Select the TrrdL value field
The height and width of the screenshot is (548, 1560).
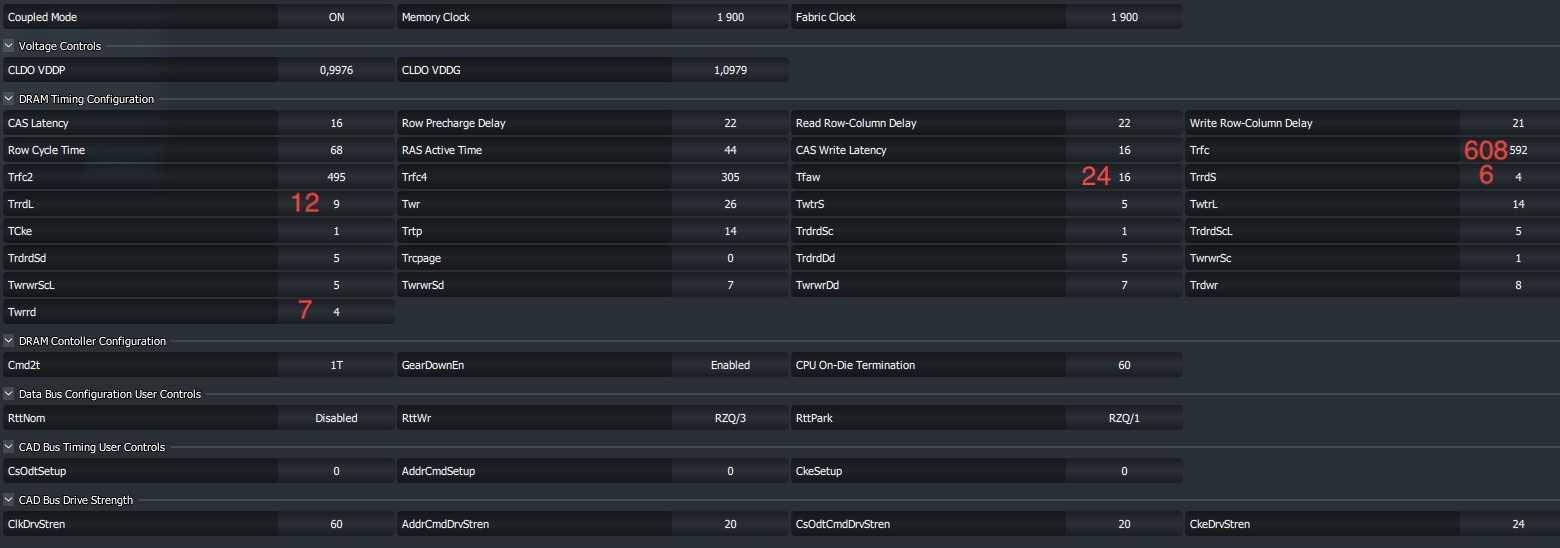tap(336, 204)
